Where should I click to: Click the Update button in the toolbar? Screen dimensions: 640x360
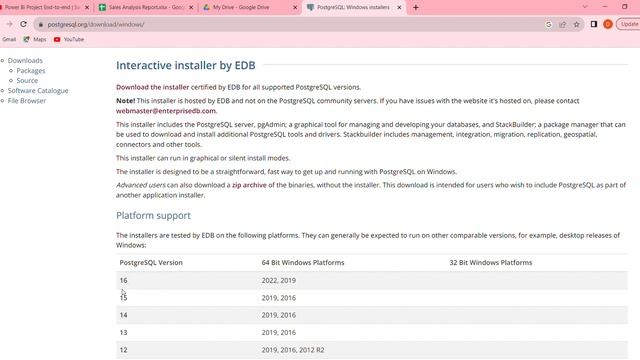[629, 24]
